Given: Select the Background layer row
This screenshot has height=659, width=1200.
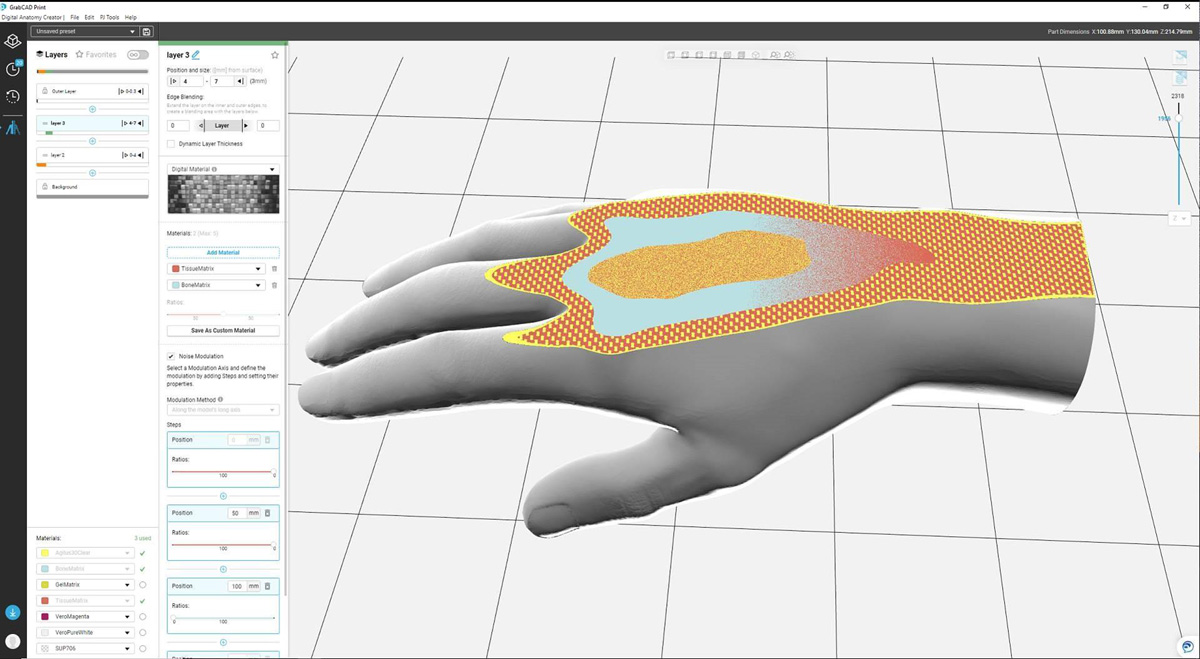Looking at the screenshot, I should coord(93,187).
